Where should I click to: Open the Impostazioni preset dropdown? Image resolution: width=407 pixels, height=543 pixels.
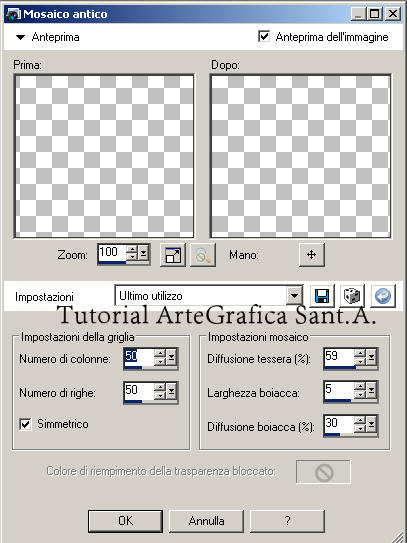tap(294, 296)
